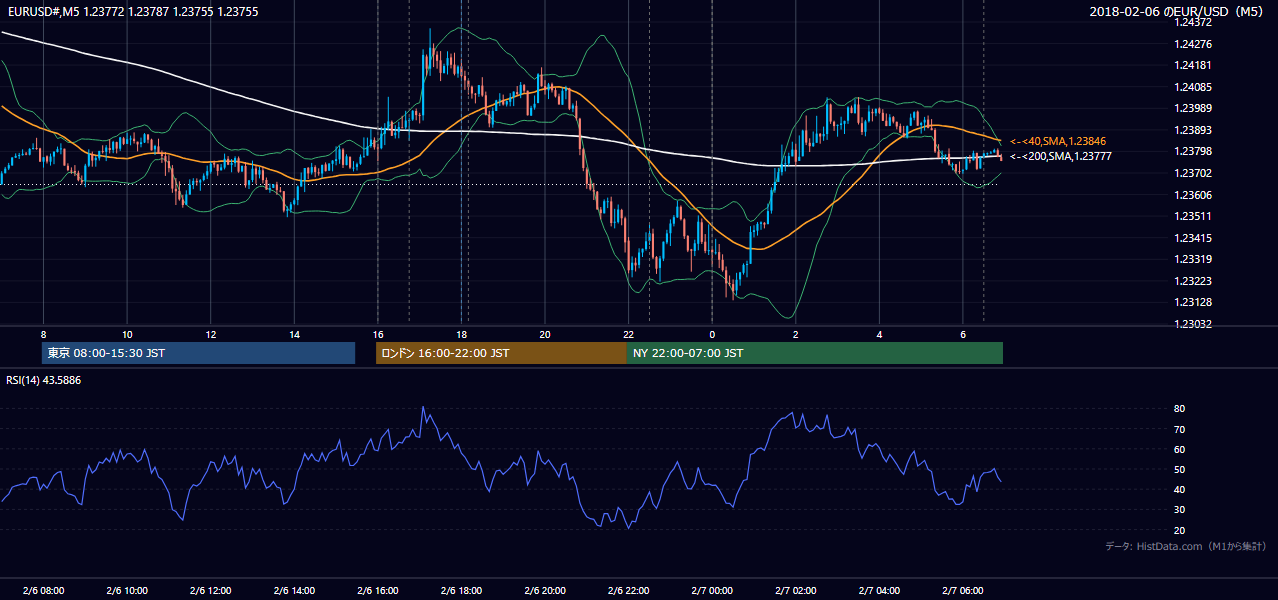Click price level 1.24372 on the axis

(x=1195, y=22)
